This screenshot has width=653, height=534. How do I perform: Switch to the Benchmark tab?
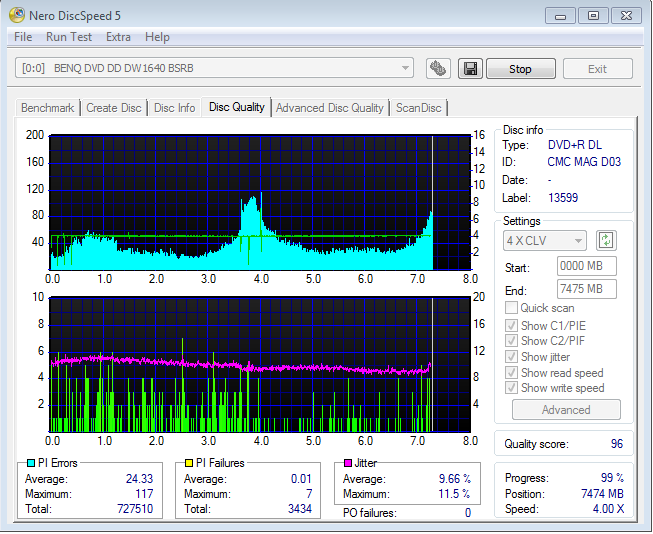click(47, 108)
